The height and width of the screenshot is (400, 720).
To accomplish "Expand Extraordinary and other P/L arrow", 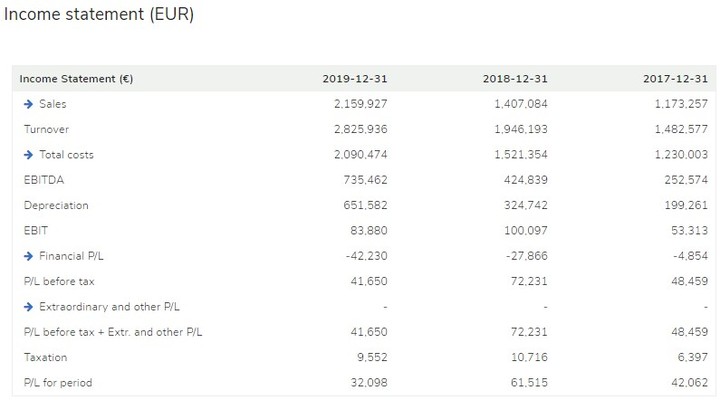I will tap(28, 306).
